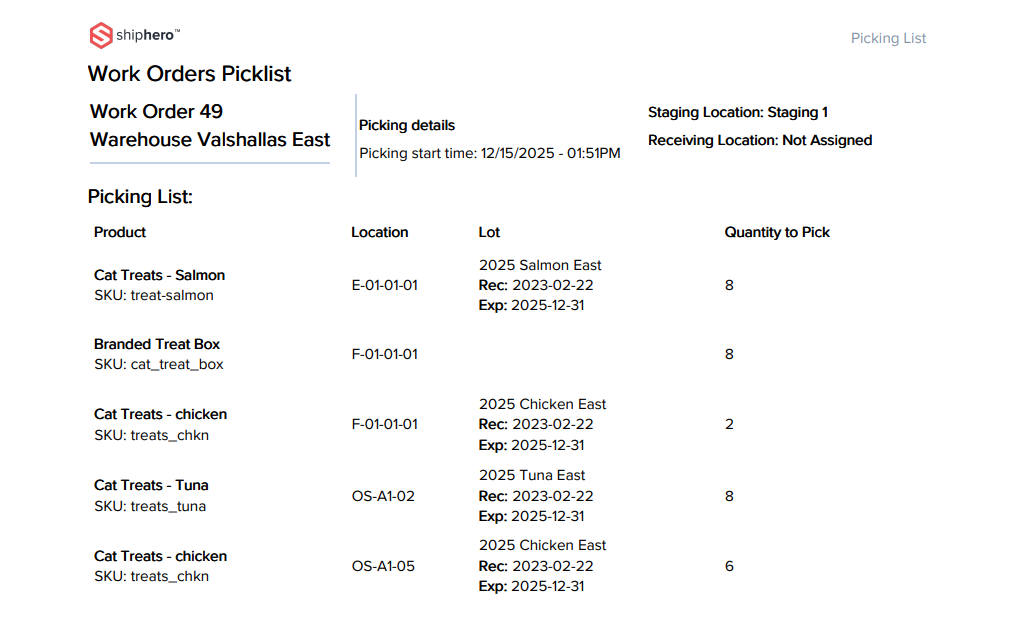Select the Staging Location: Staging 1 text
The height and width of the screenshot is (617, 1018).
pyautogui.click(x=737, y=112)
